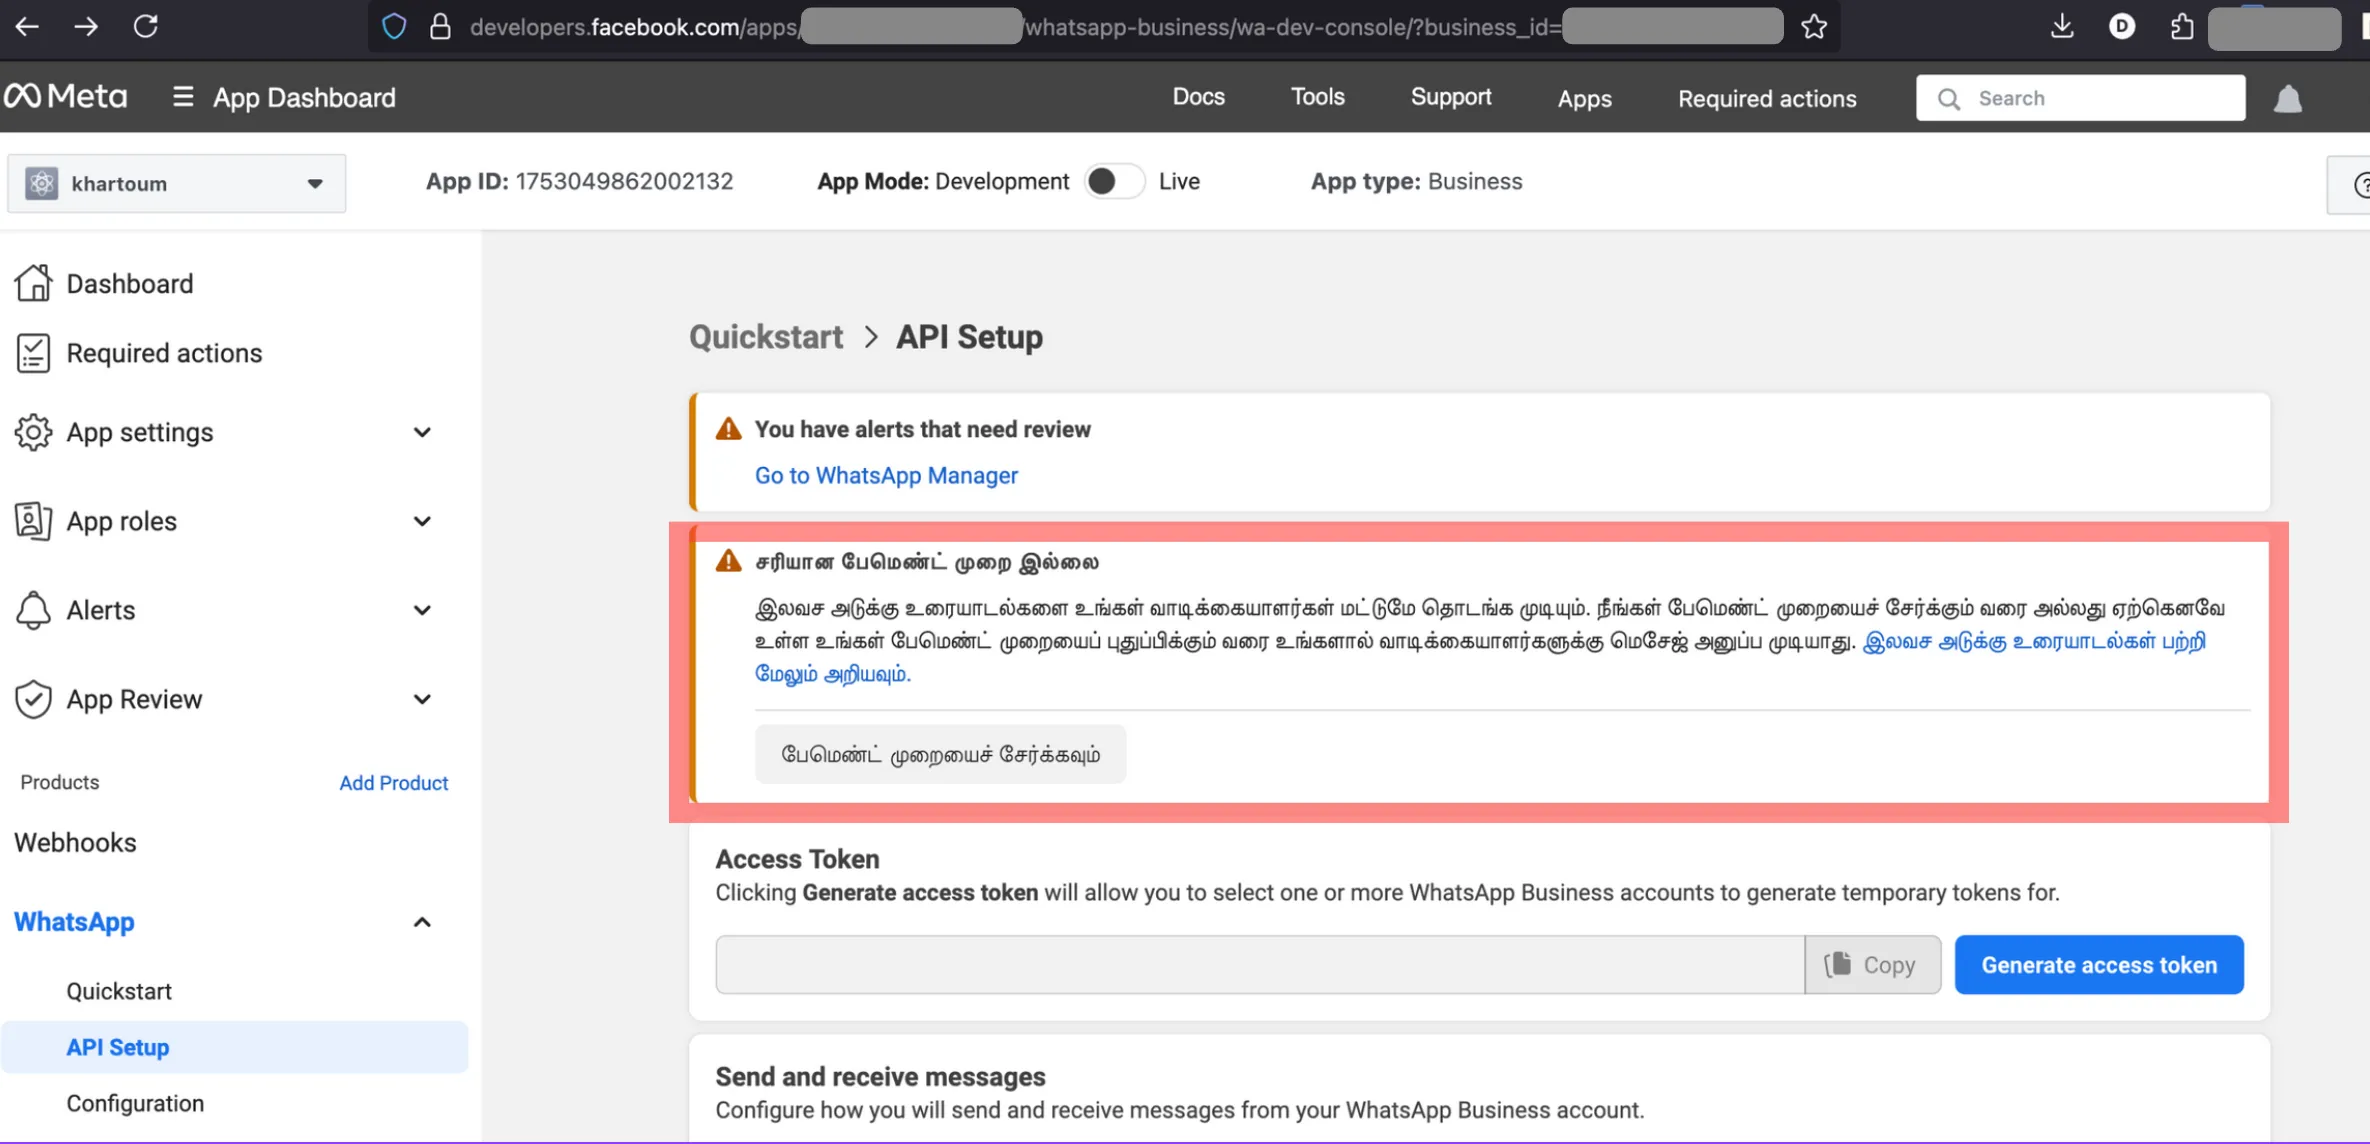Screen dimensions: 2370x1144
Task: Click the 'App type: Business' text
Action: [x=1416, y=181]
